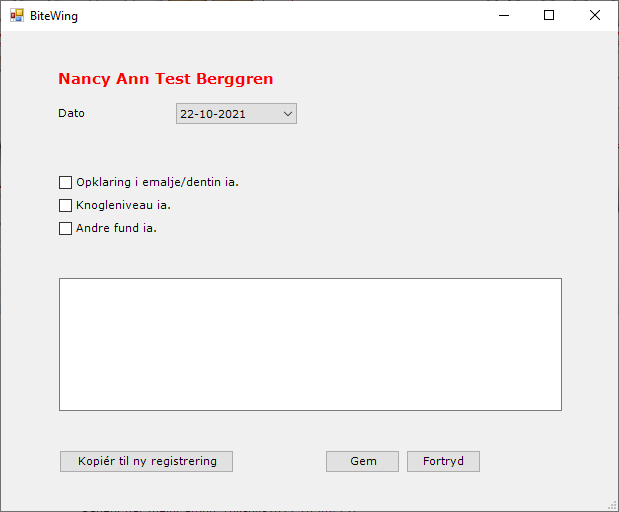Screen dimensions: 619x512
Task: Select the year 2021 in the date picker
Action: point(232,114)
